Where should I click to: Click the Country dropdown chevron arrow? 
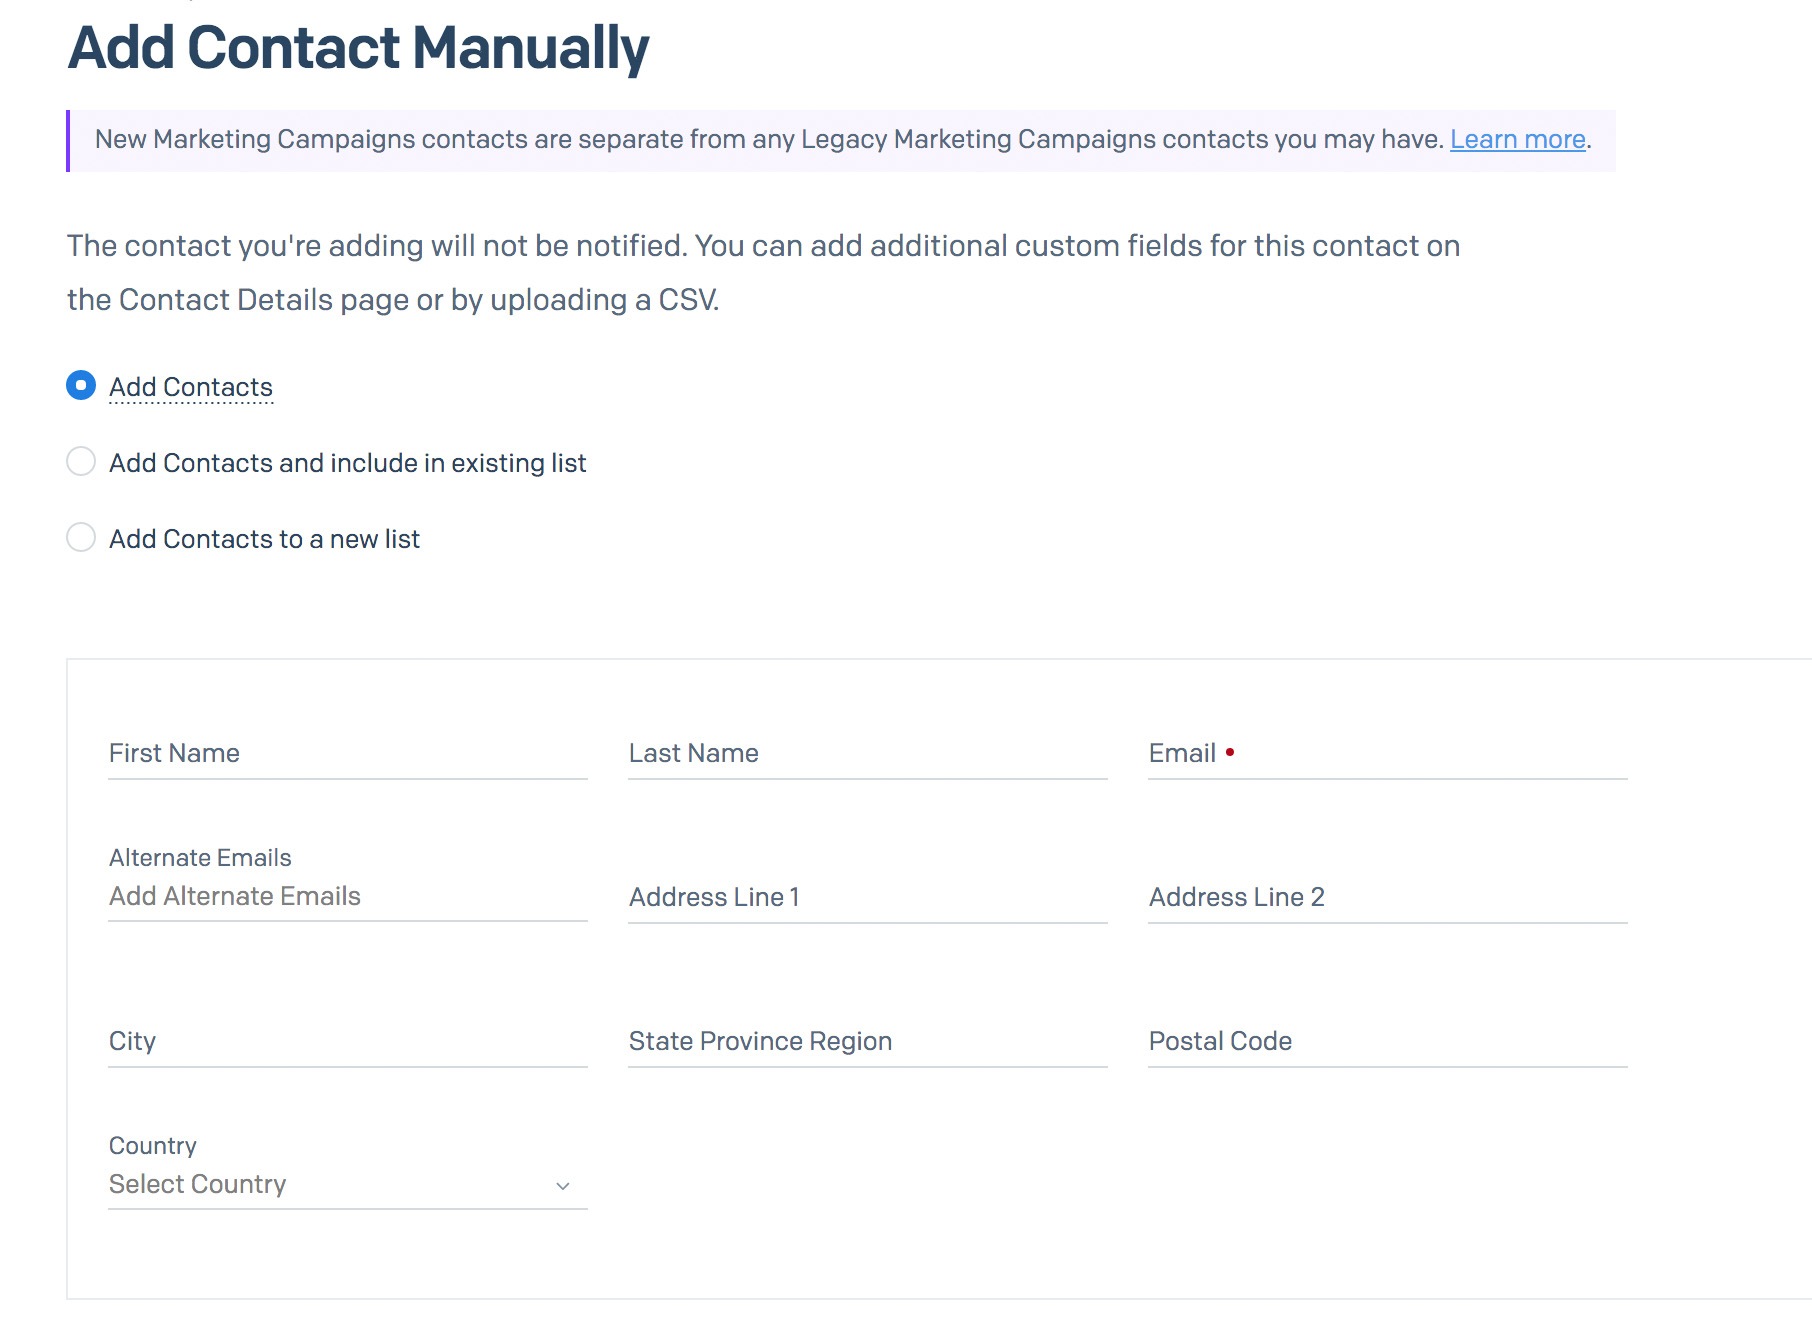[x=563, y=1186]
